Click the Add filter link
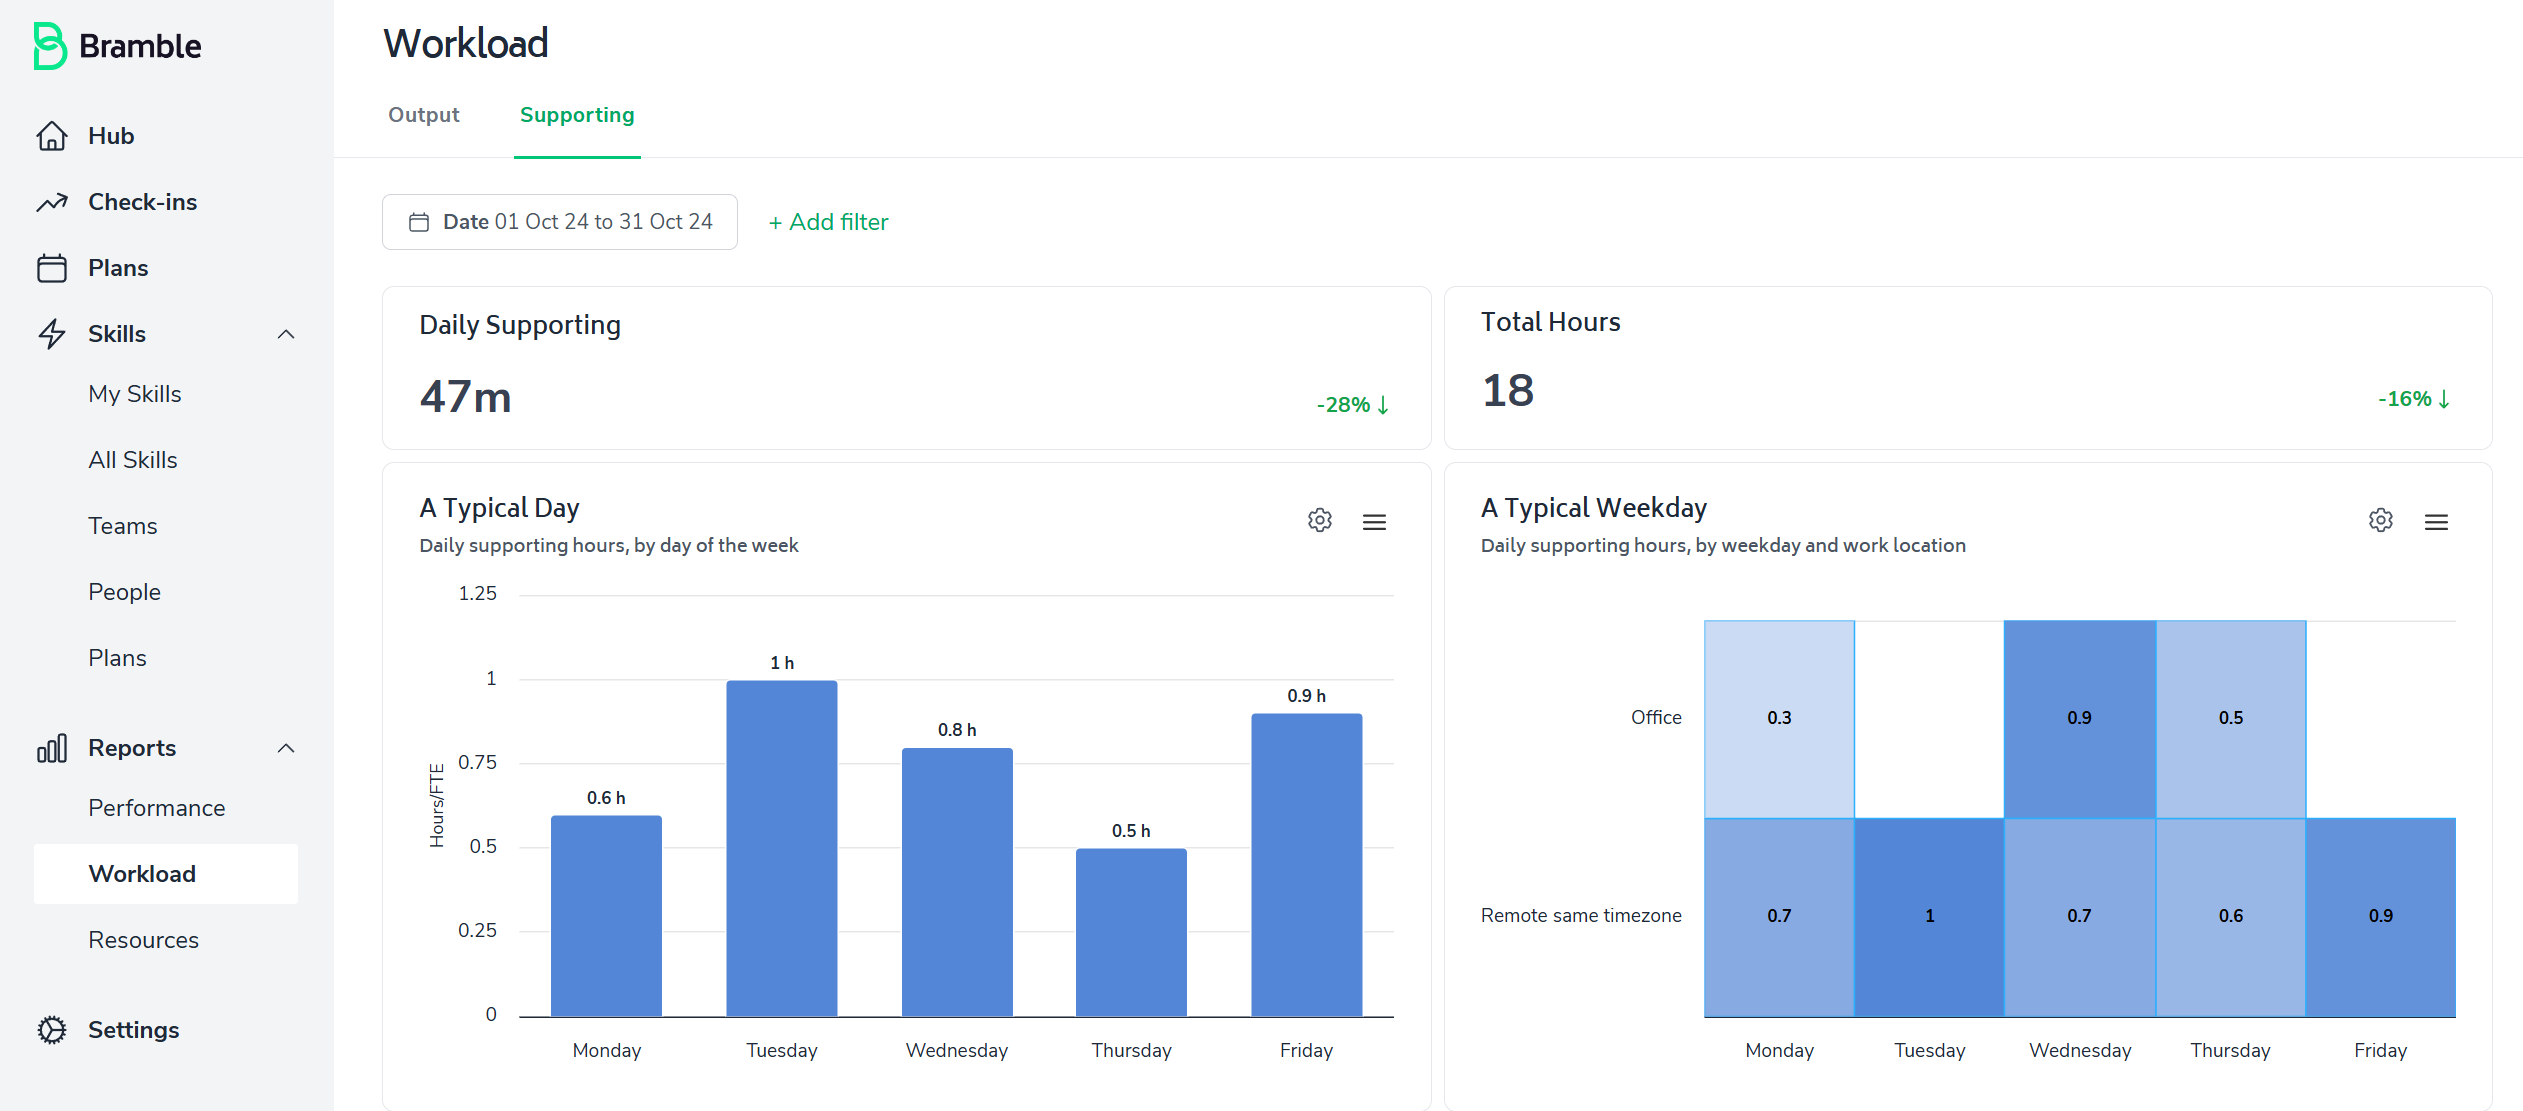 828,222
